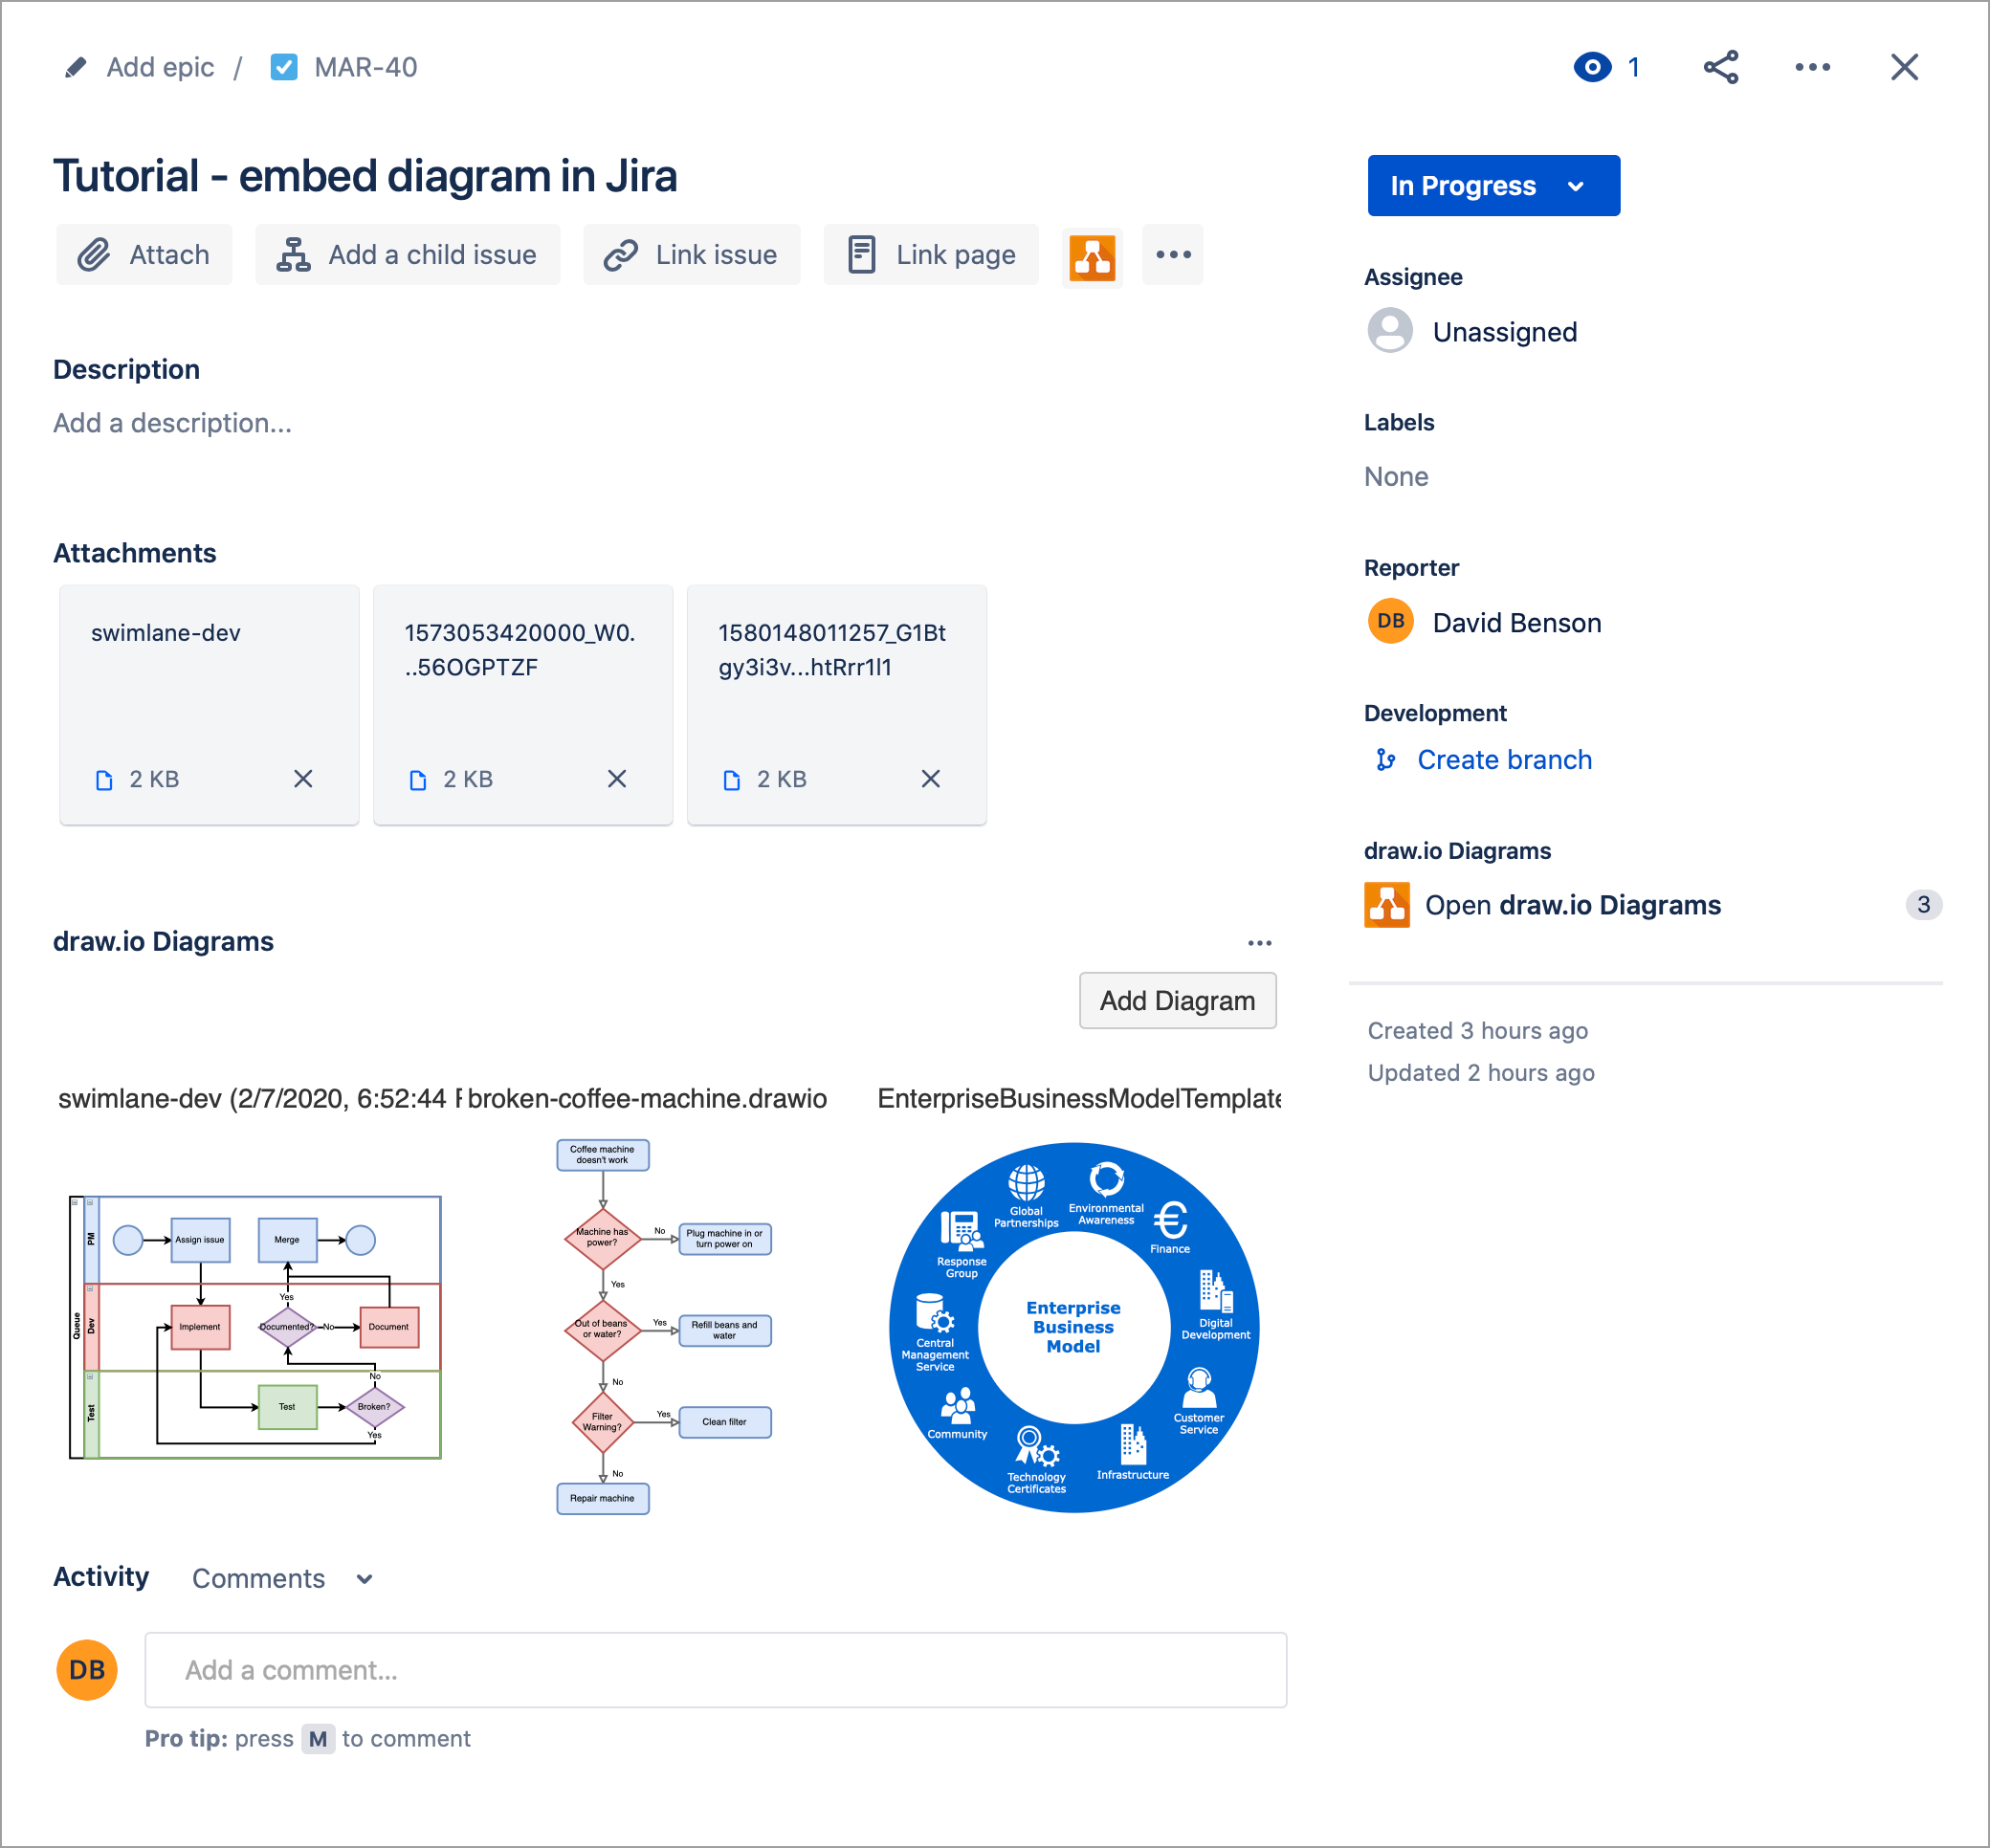Click the Attach paperclip icon
Image resolution: width=1990 pixels, height=1848 pixels.
point(97,254)
